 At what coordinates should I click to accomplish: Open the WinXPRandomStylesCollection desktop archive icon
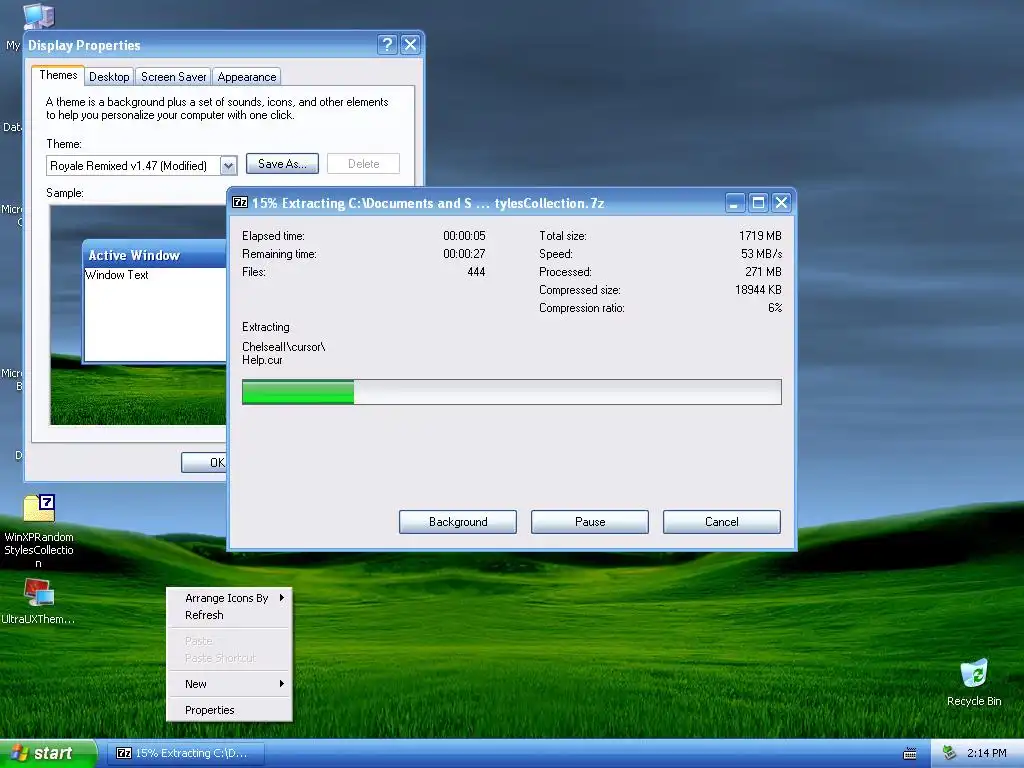(x=39, y=509)
